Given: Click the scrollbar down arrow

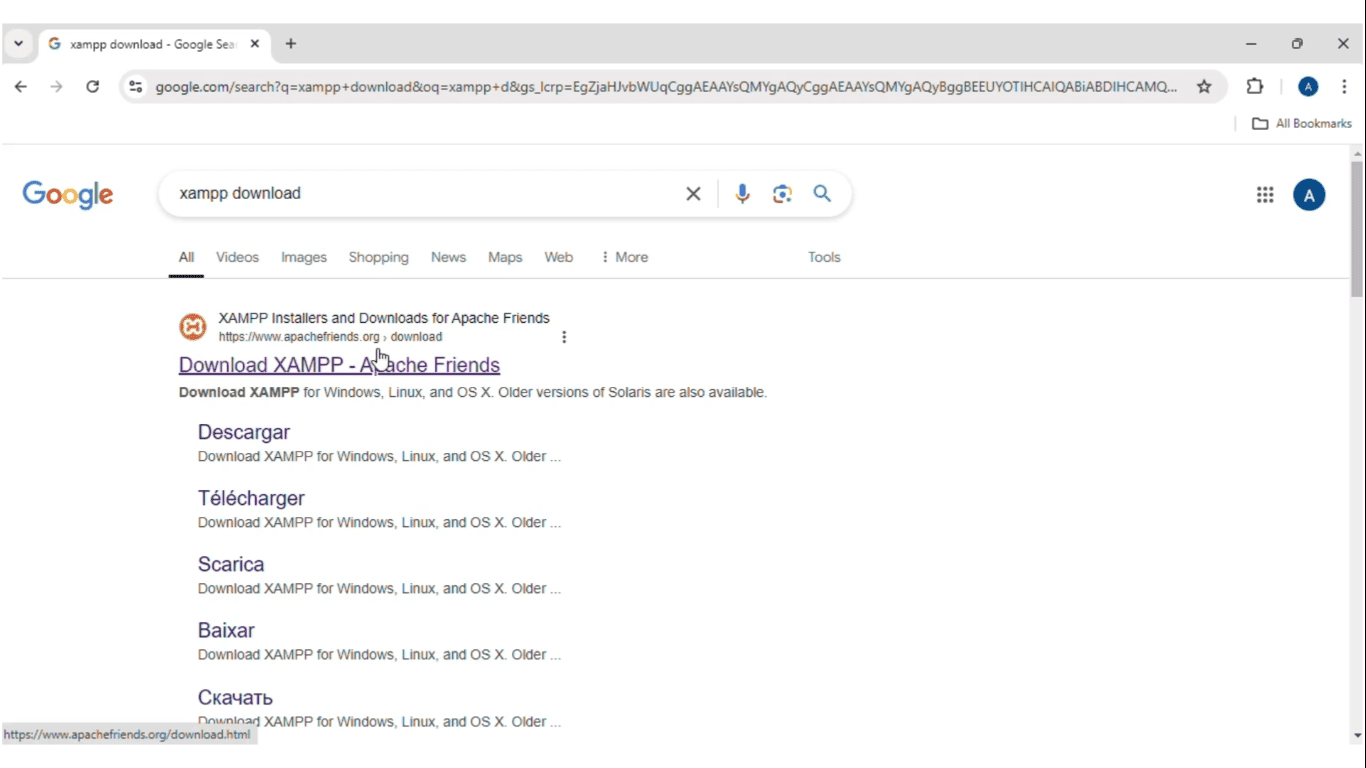Looking at the screenshot, I should 1357,736.
